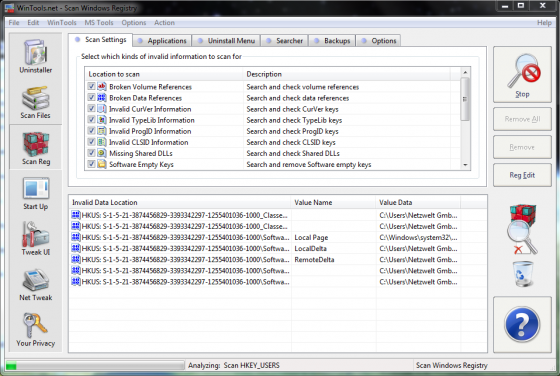Click the blue question mark help icon
This screenshot has height=376, width=560.
coord(522,324)
